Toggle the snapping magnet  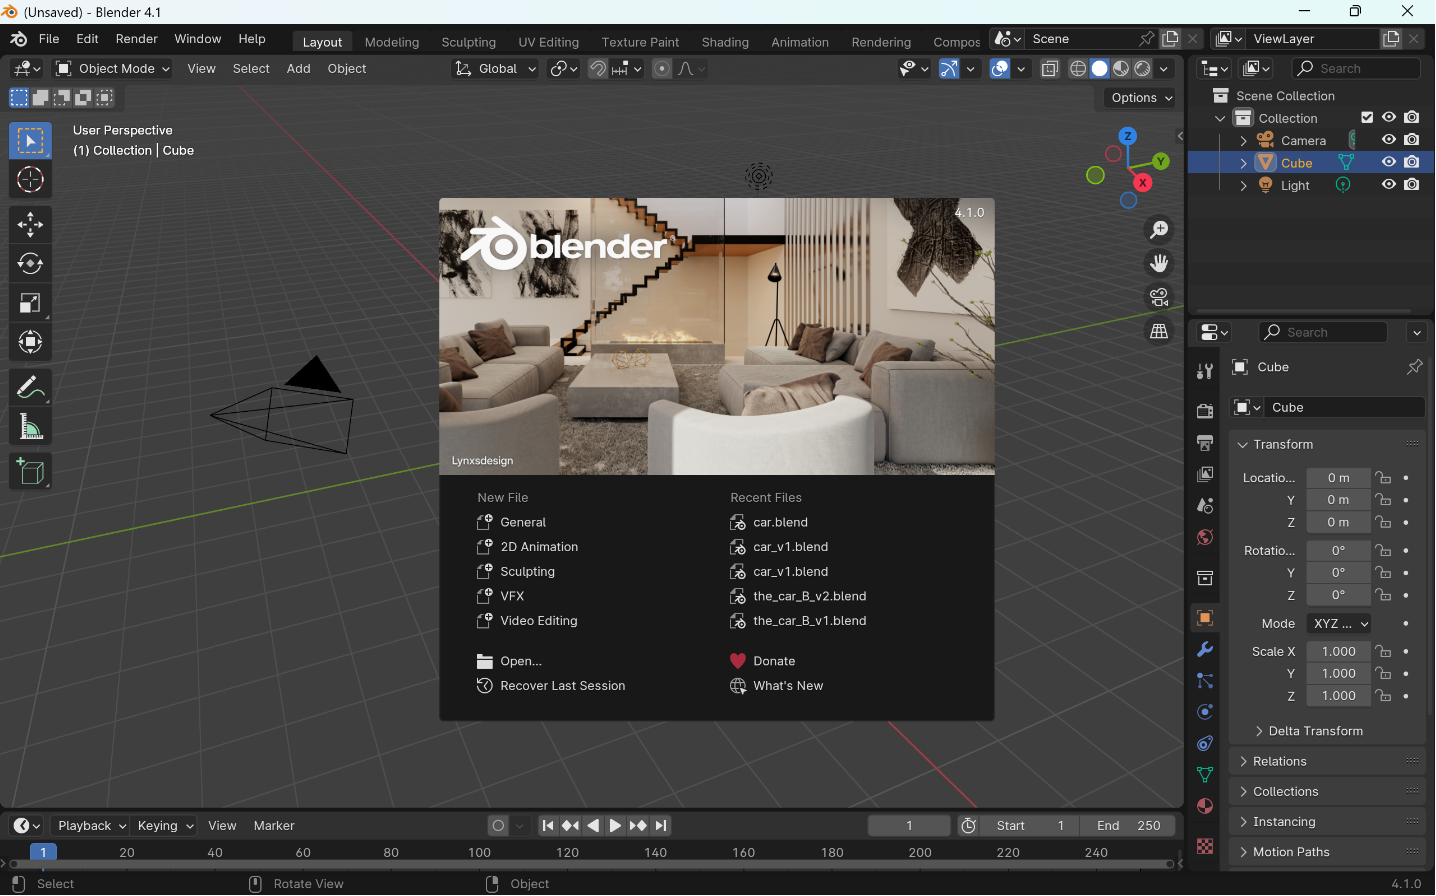pyautogui.click(x=598, y=69)
